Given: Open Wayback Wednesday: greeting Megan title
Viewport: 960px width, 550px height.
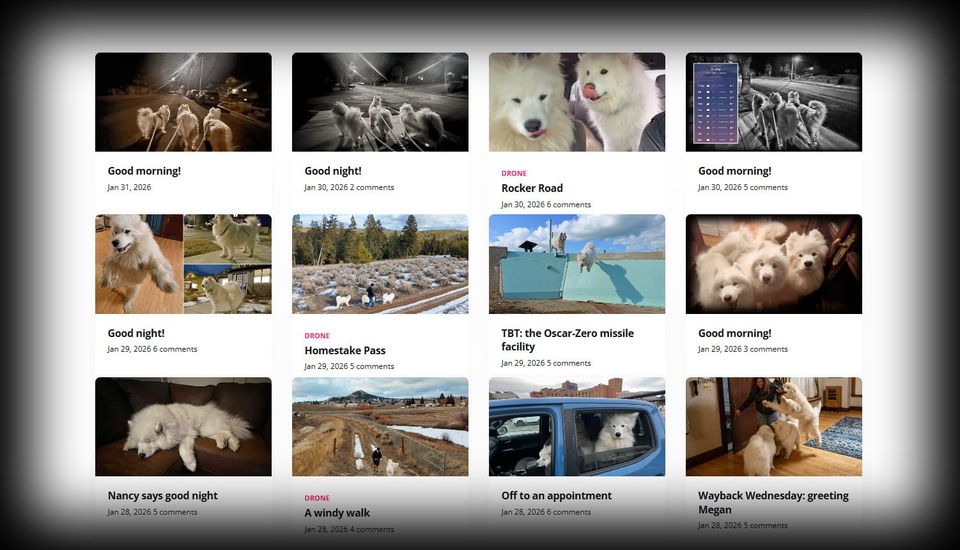Looking at the screenshot, I should click(773, 502).
